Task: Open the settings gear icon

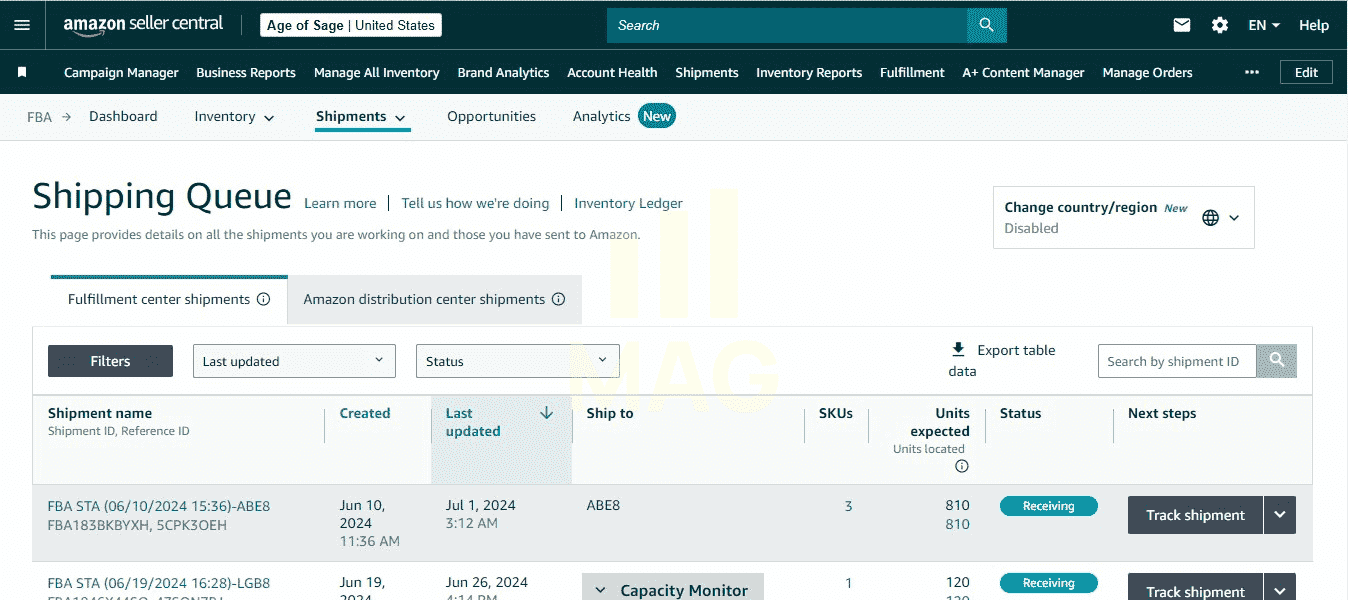Action: (1220, 25)
